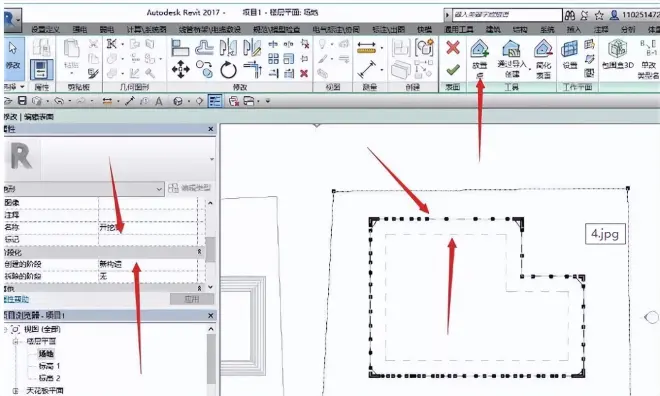660x396 pixels.
Task: Open the 插入 ribbon tab
Action: pos(574,29)
